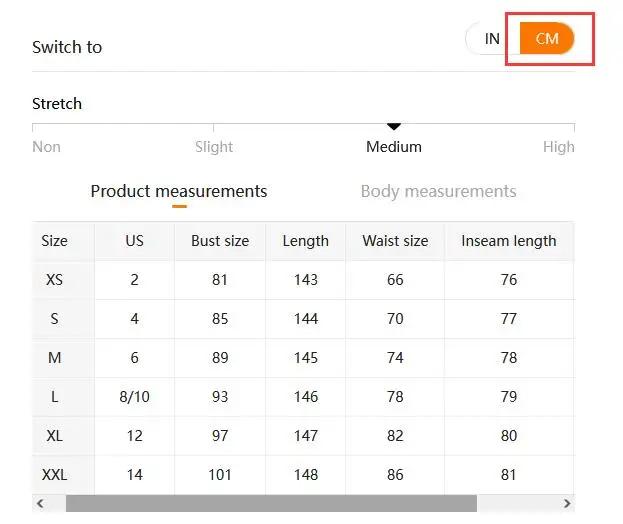Open the Product measurements tab
The width and height of the screenshot is (623, 524).
[179, 191]
